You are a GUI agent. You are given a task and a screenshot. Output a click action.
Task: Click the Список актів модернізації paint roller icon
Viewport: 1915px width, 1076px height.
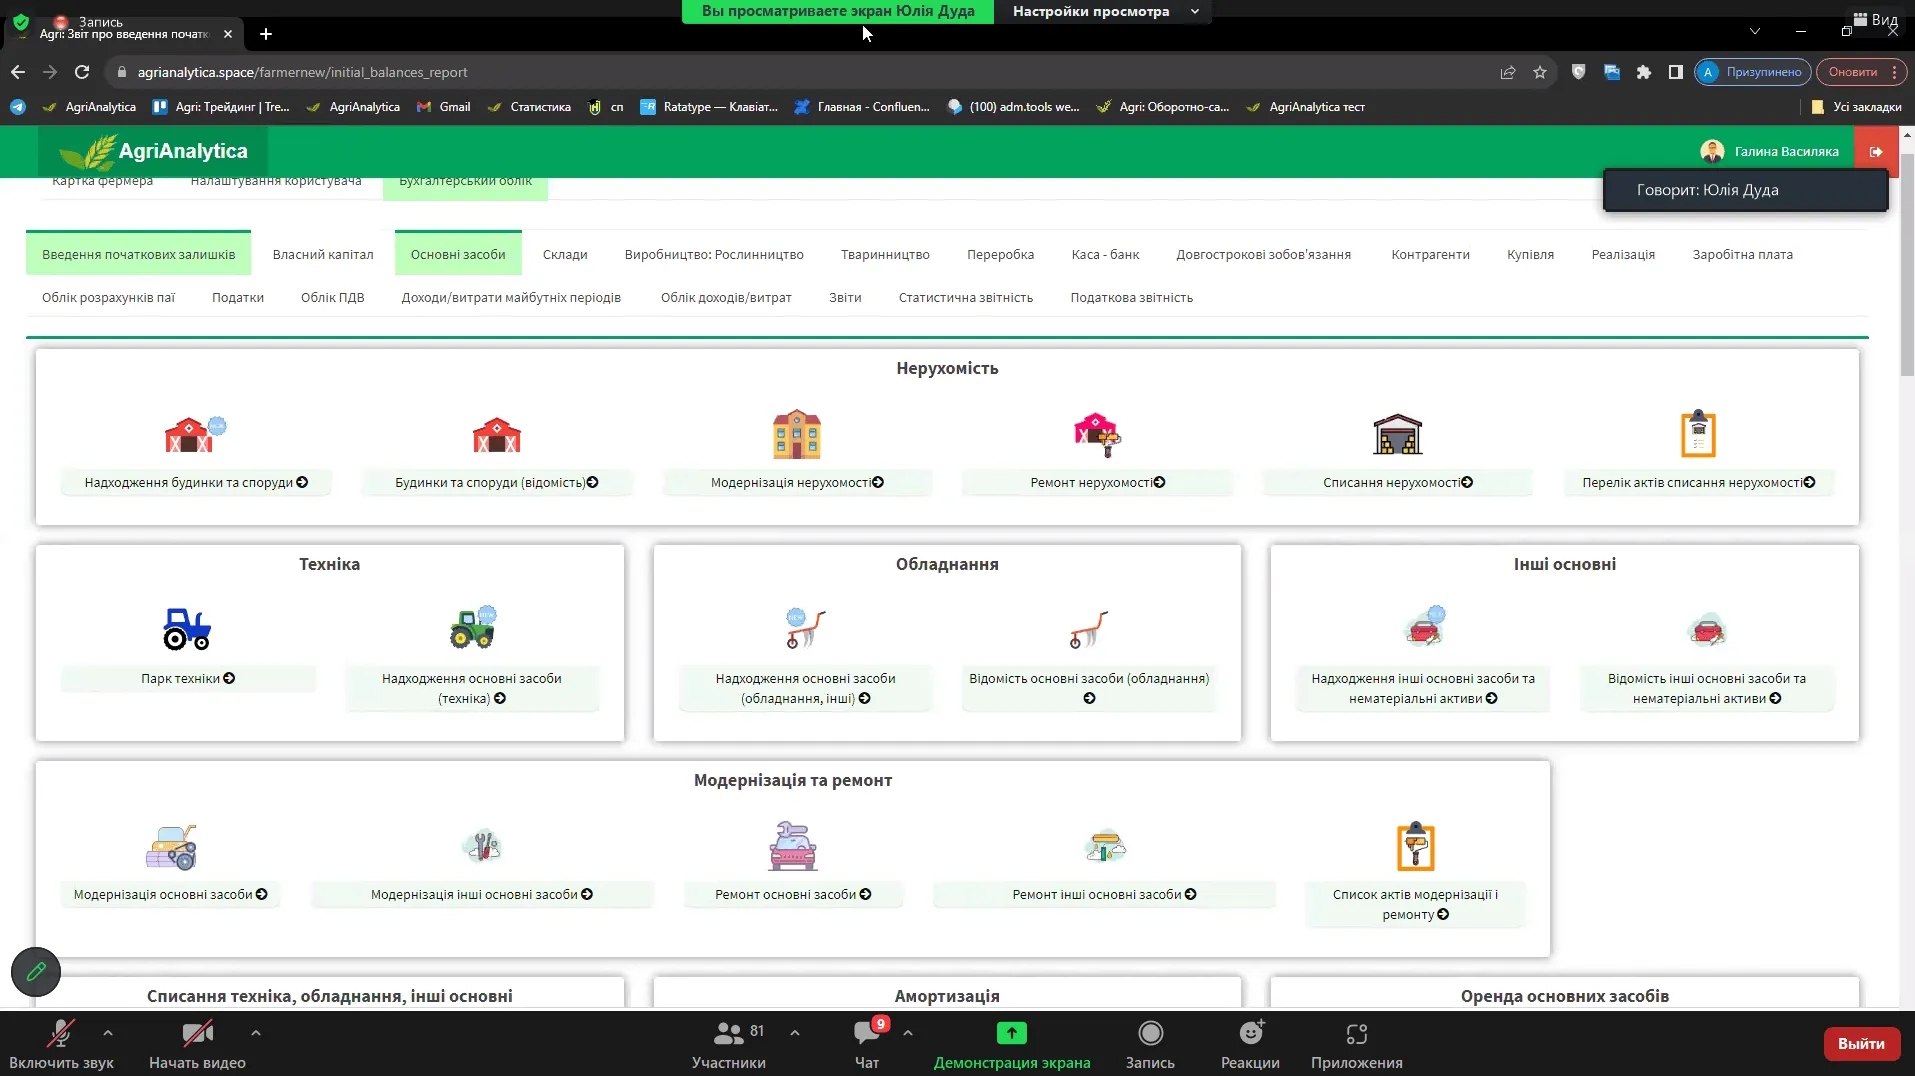[1415, 846]
